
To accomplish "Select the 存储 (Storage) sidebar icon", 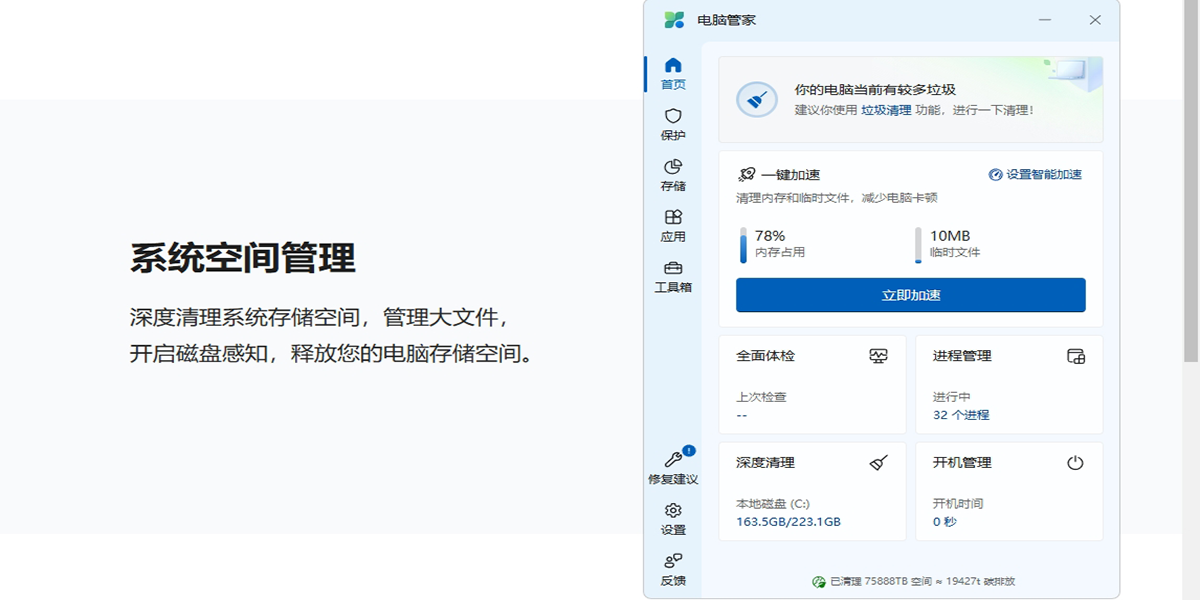I will coord(673,167).
